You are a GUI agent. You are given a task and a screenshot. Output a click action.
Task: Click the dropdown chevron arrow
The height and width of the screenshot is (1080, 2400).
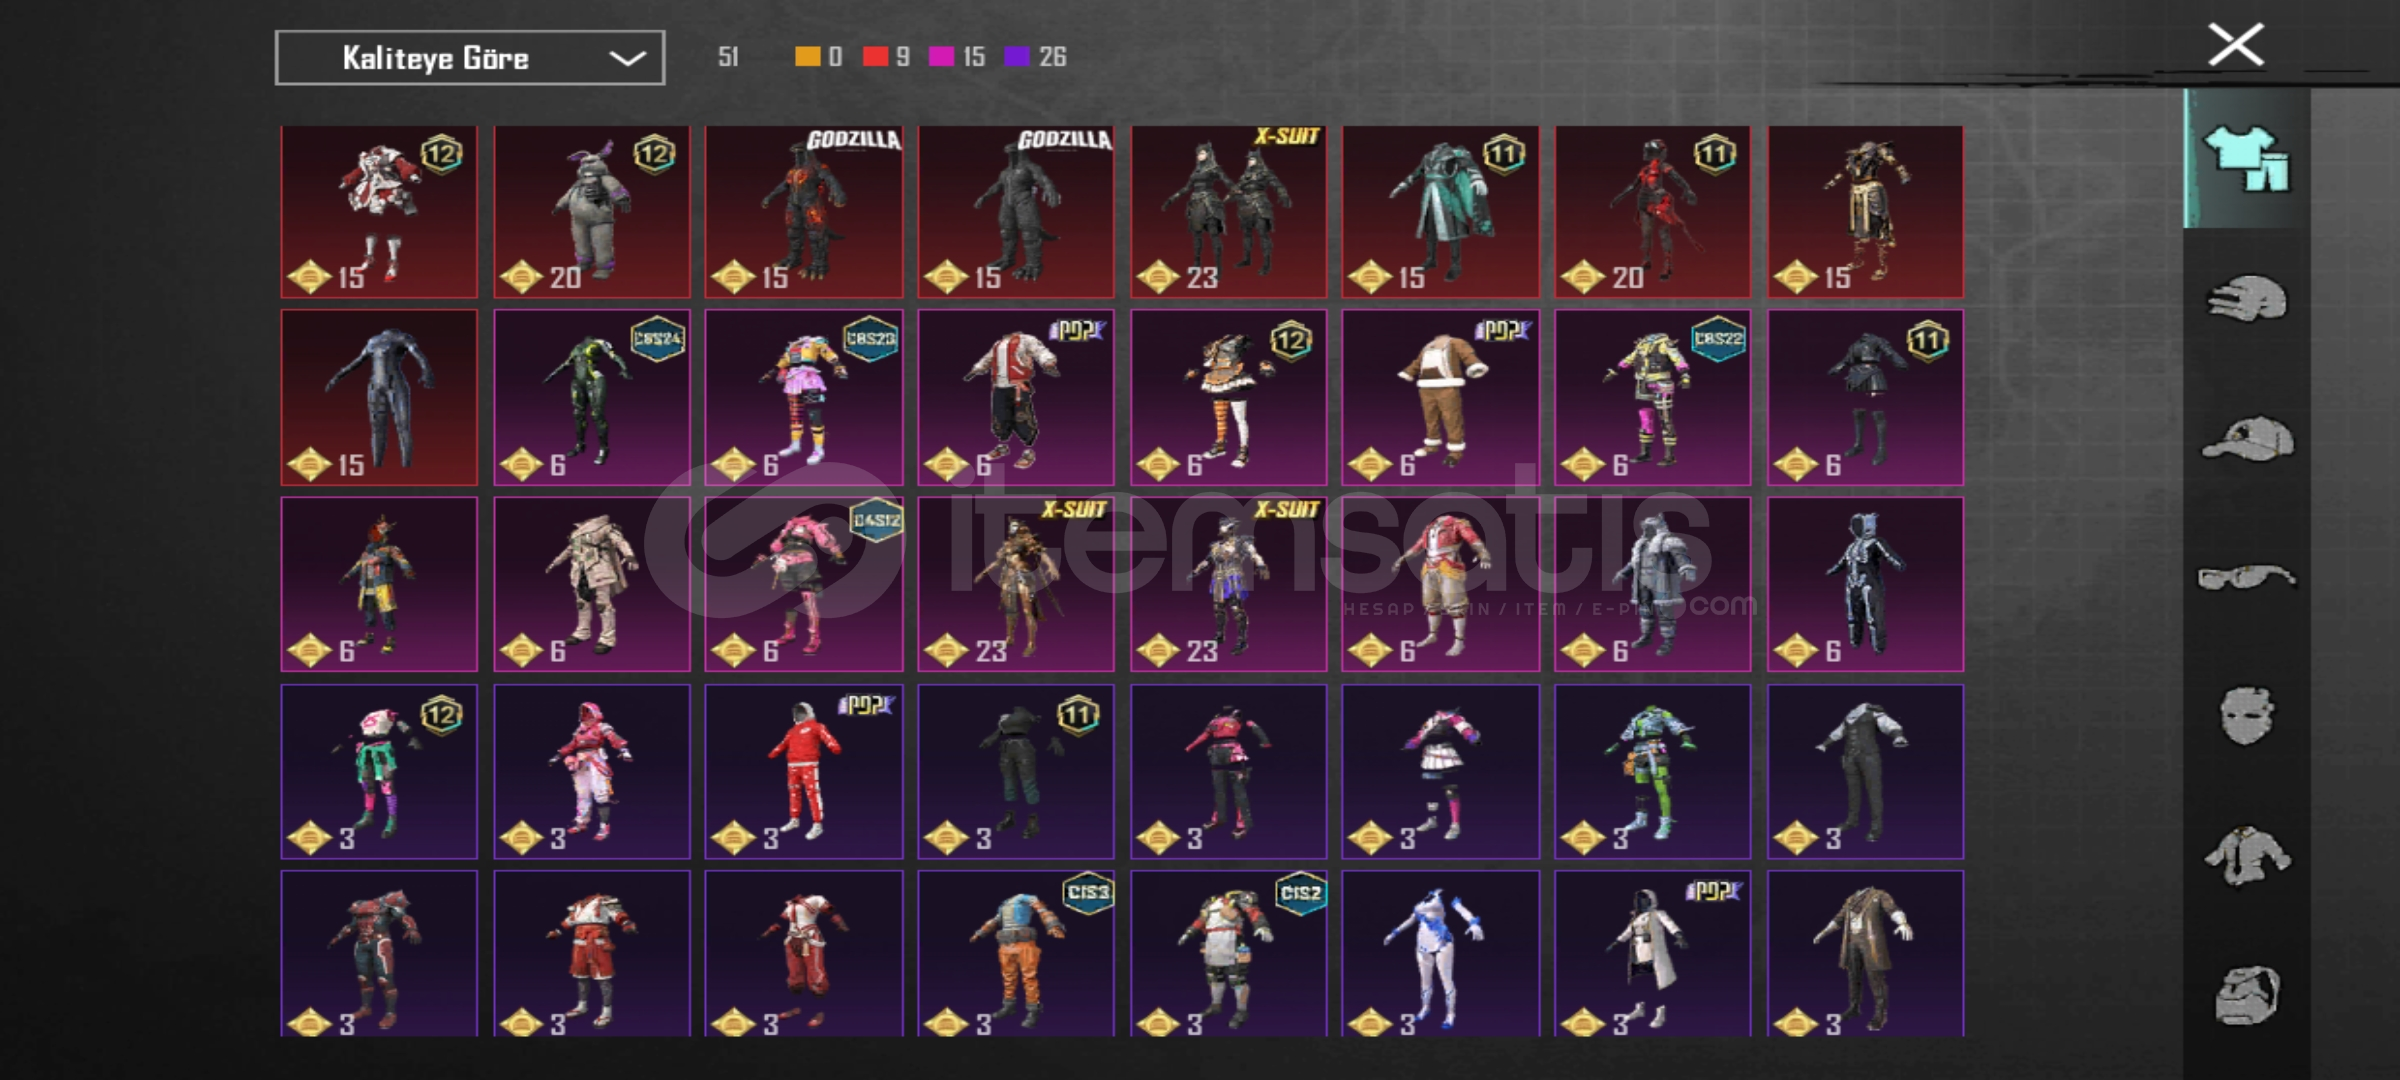click(x=627, y=59)
